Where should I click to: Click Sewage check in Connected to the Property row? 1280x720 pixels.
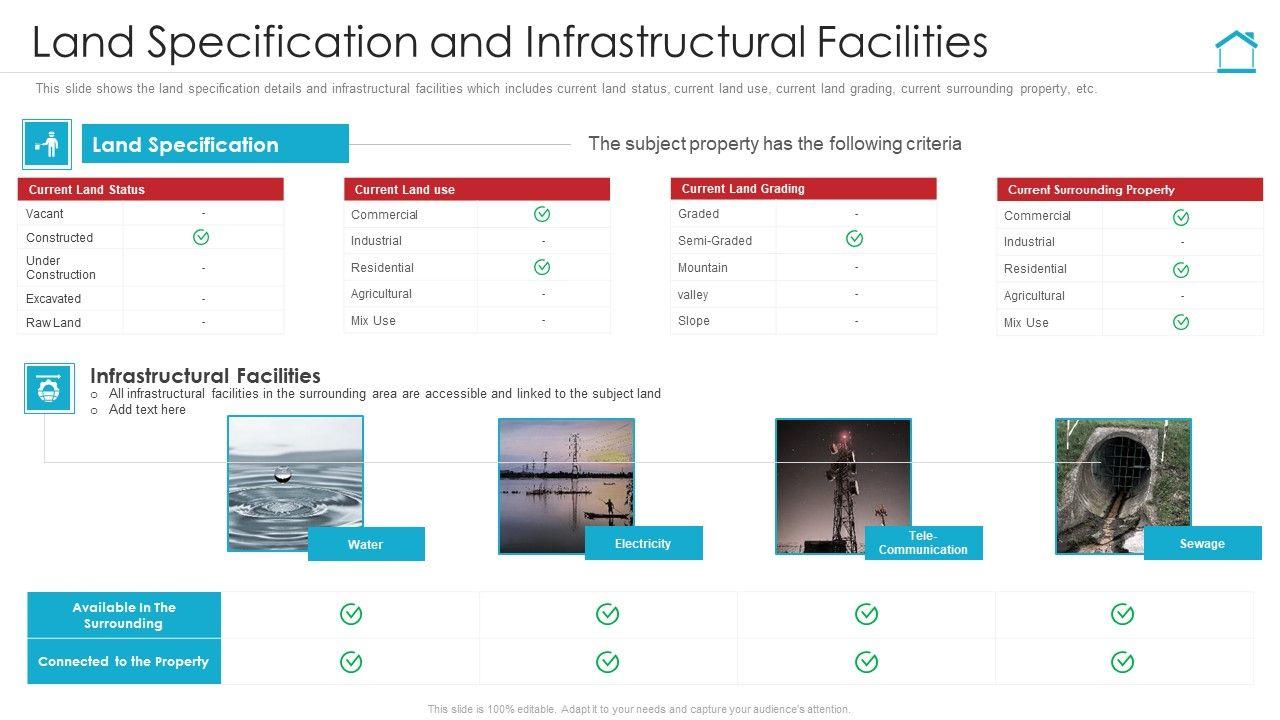1123,662
